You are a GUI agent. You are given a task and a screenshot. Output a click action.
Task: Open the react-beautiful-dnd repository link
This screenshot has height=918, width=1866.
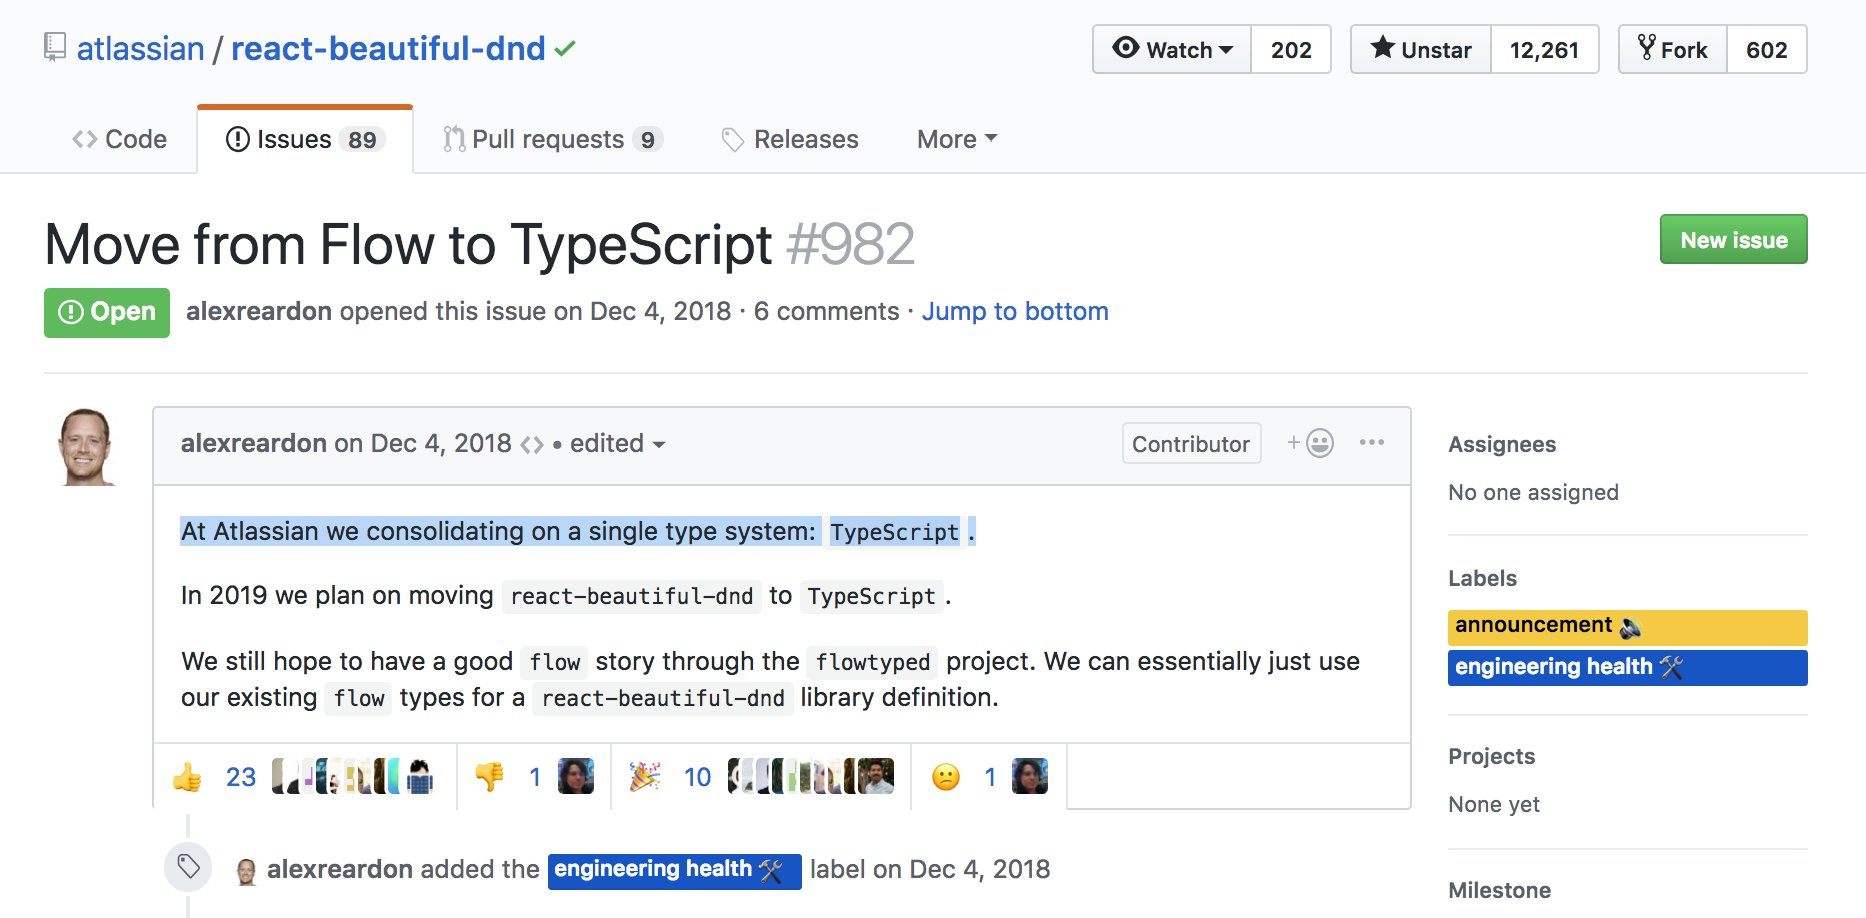click(388, 48)
